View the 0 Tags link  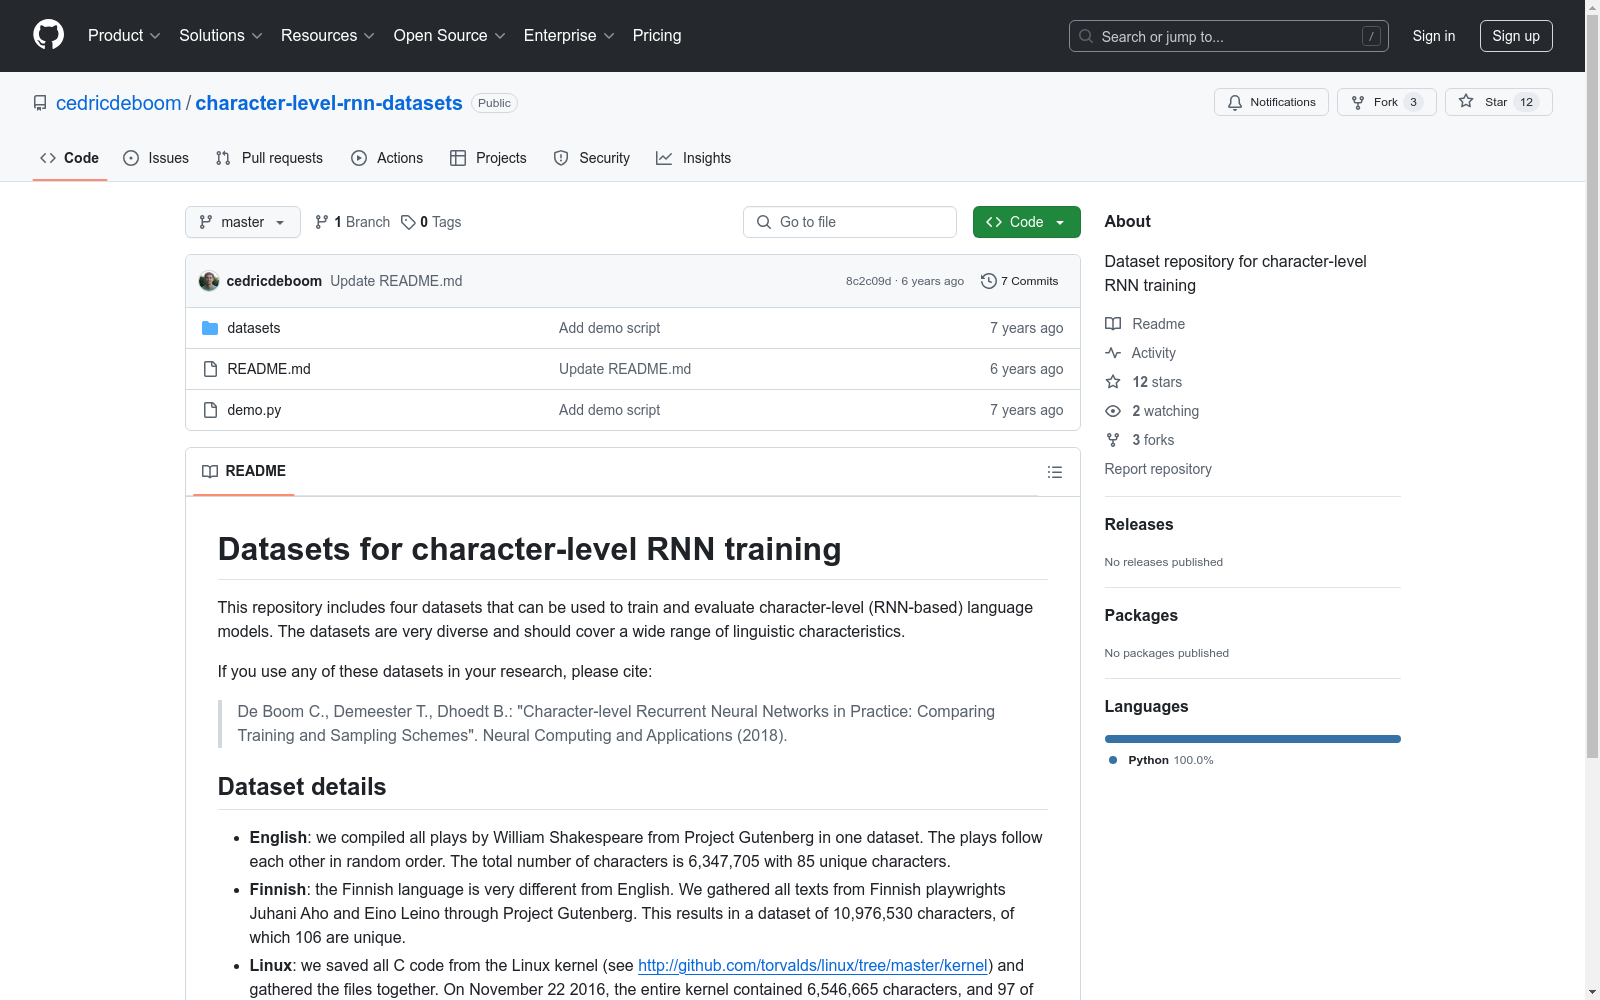pyautogui.click(x=431, y=222)
